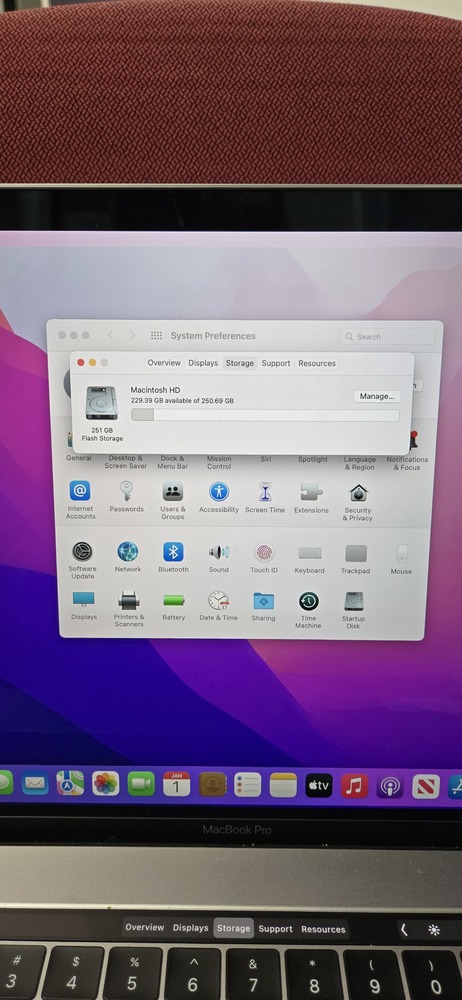Launch Photos from the Dock
This screenshot has height=1000, width=462.
(x=105, y=783)
